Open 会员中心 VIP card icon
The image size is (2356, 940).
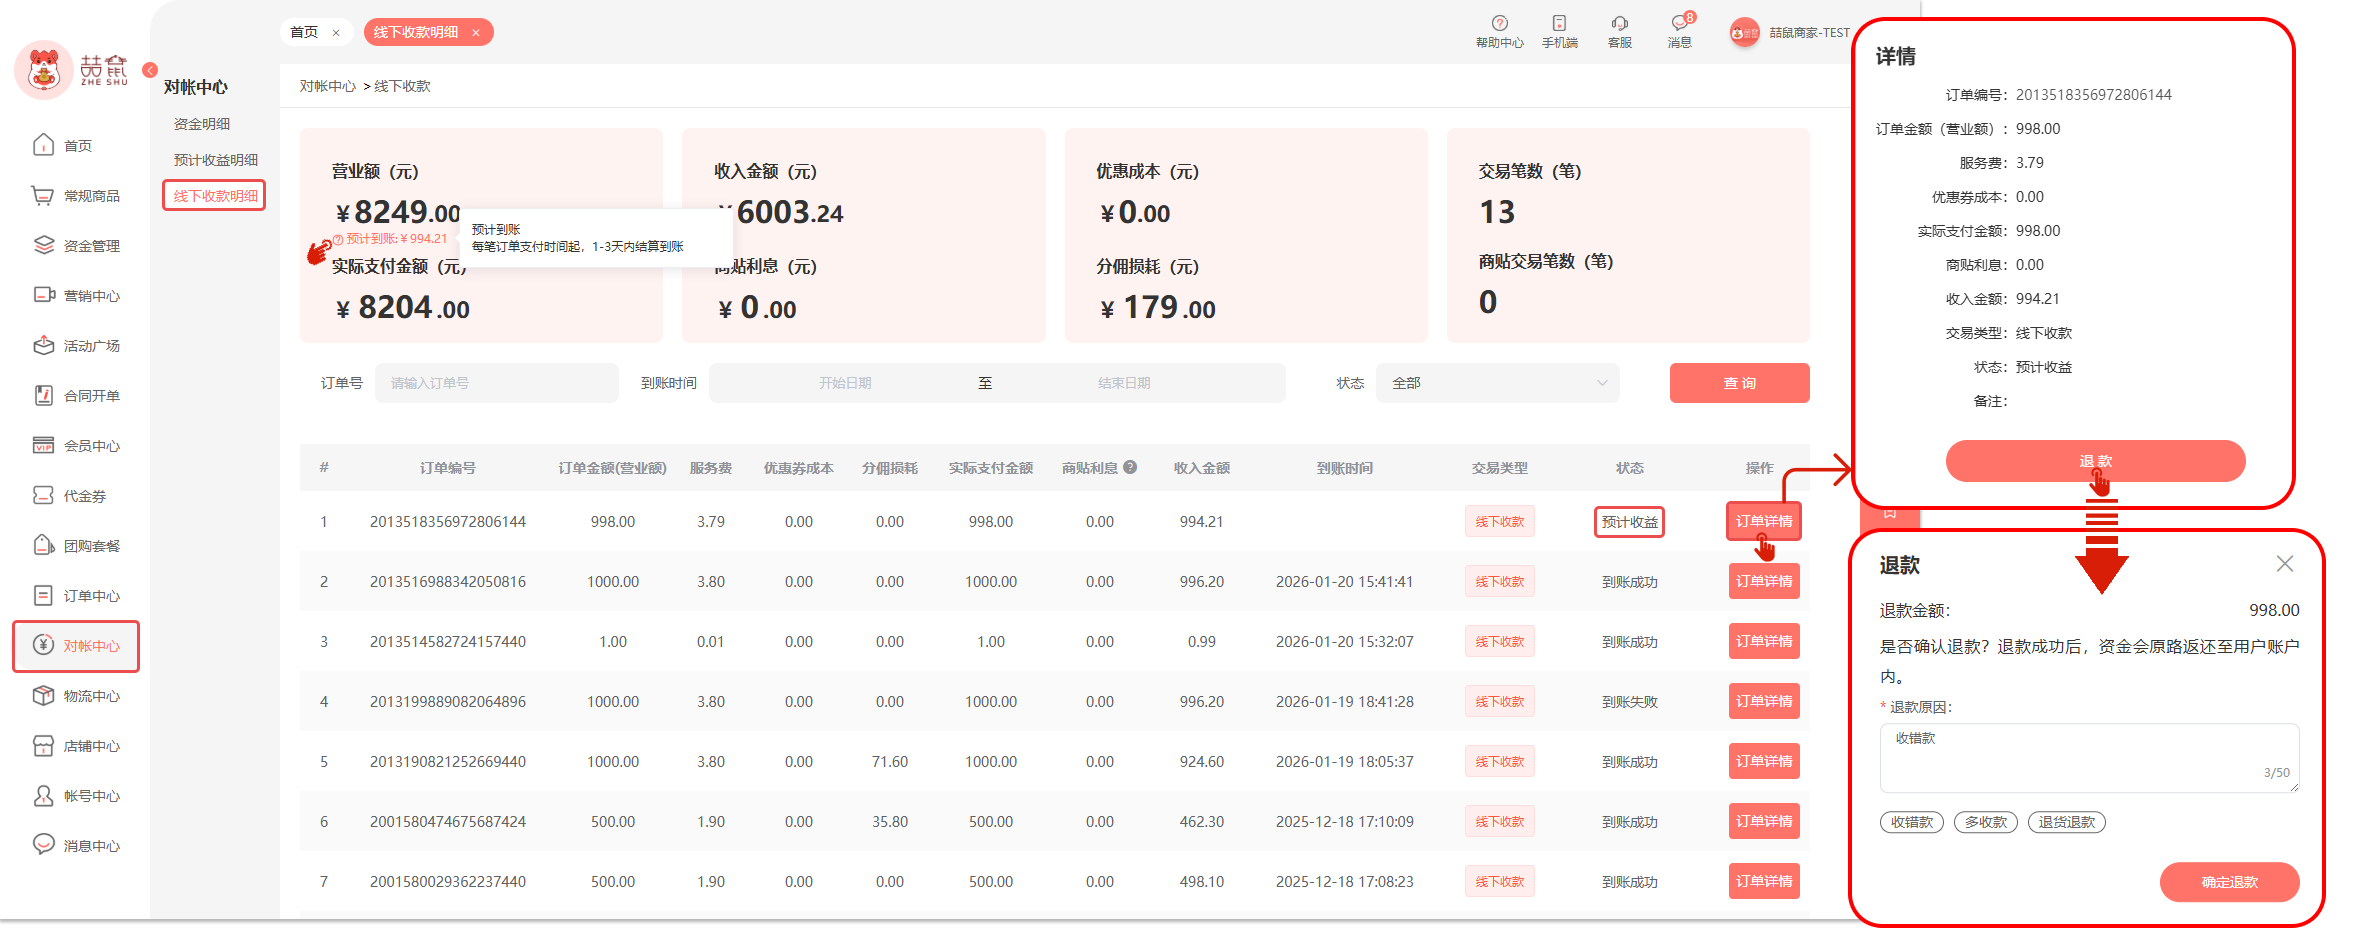tap(43, 445)
